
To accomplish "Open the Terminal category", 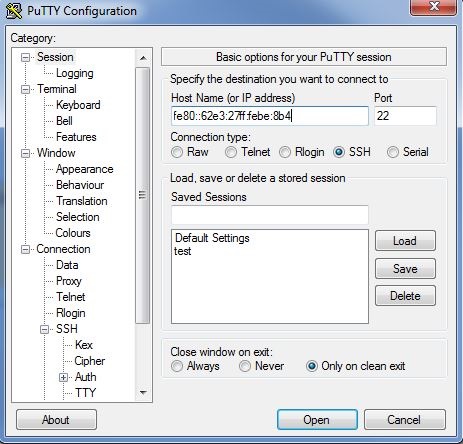I will (57, 89).
